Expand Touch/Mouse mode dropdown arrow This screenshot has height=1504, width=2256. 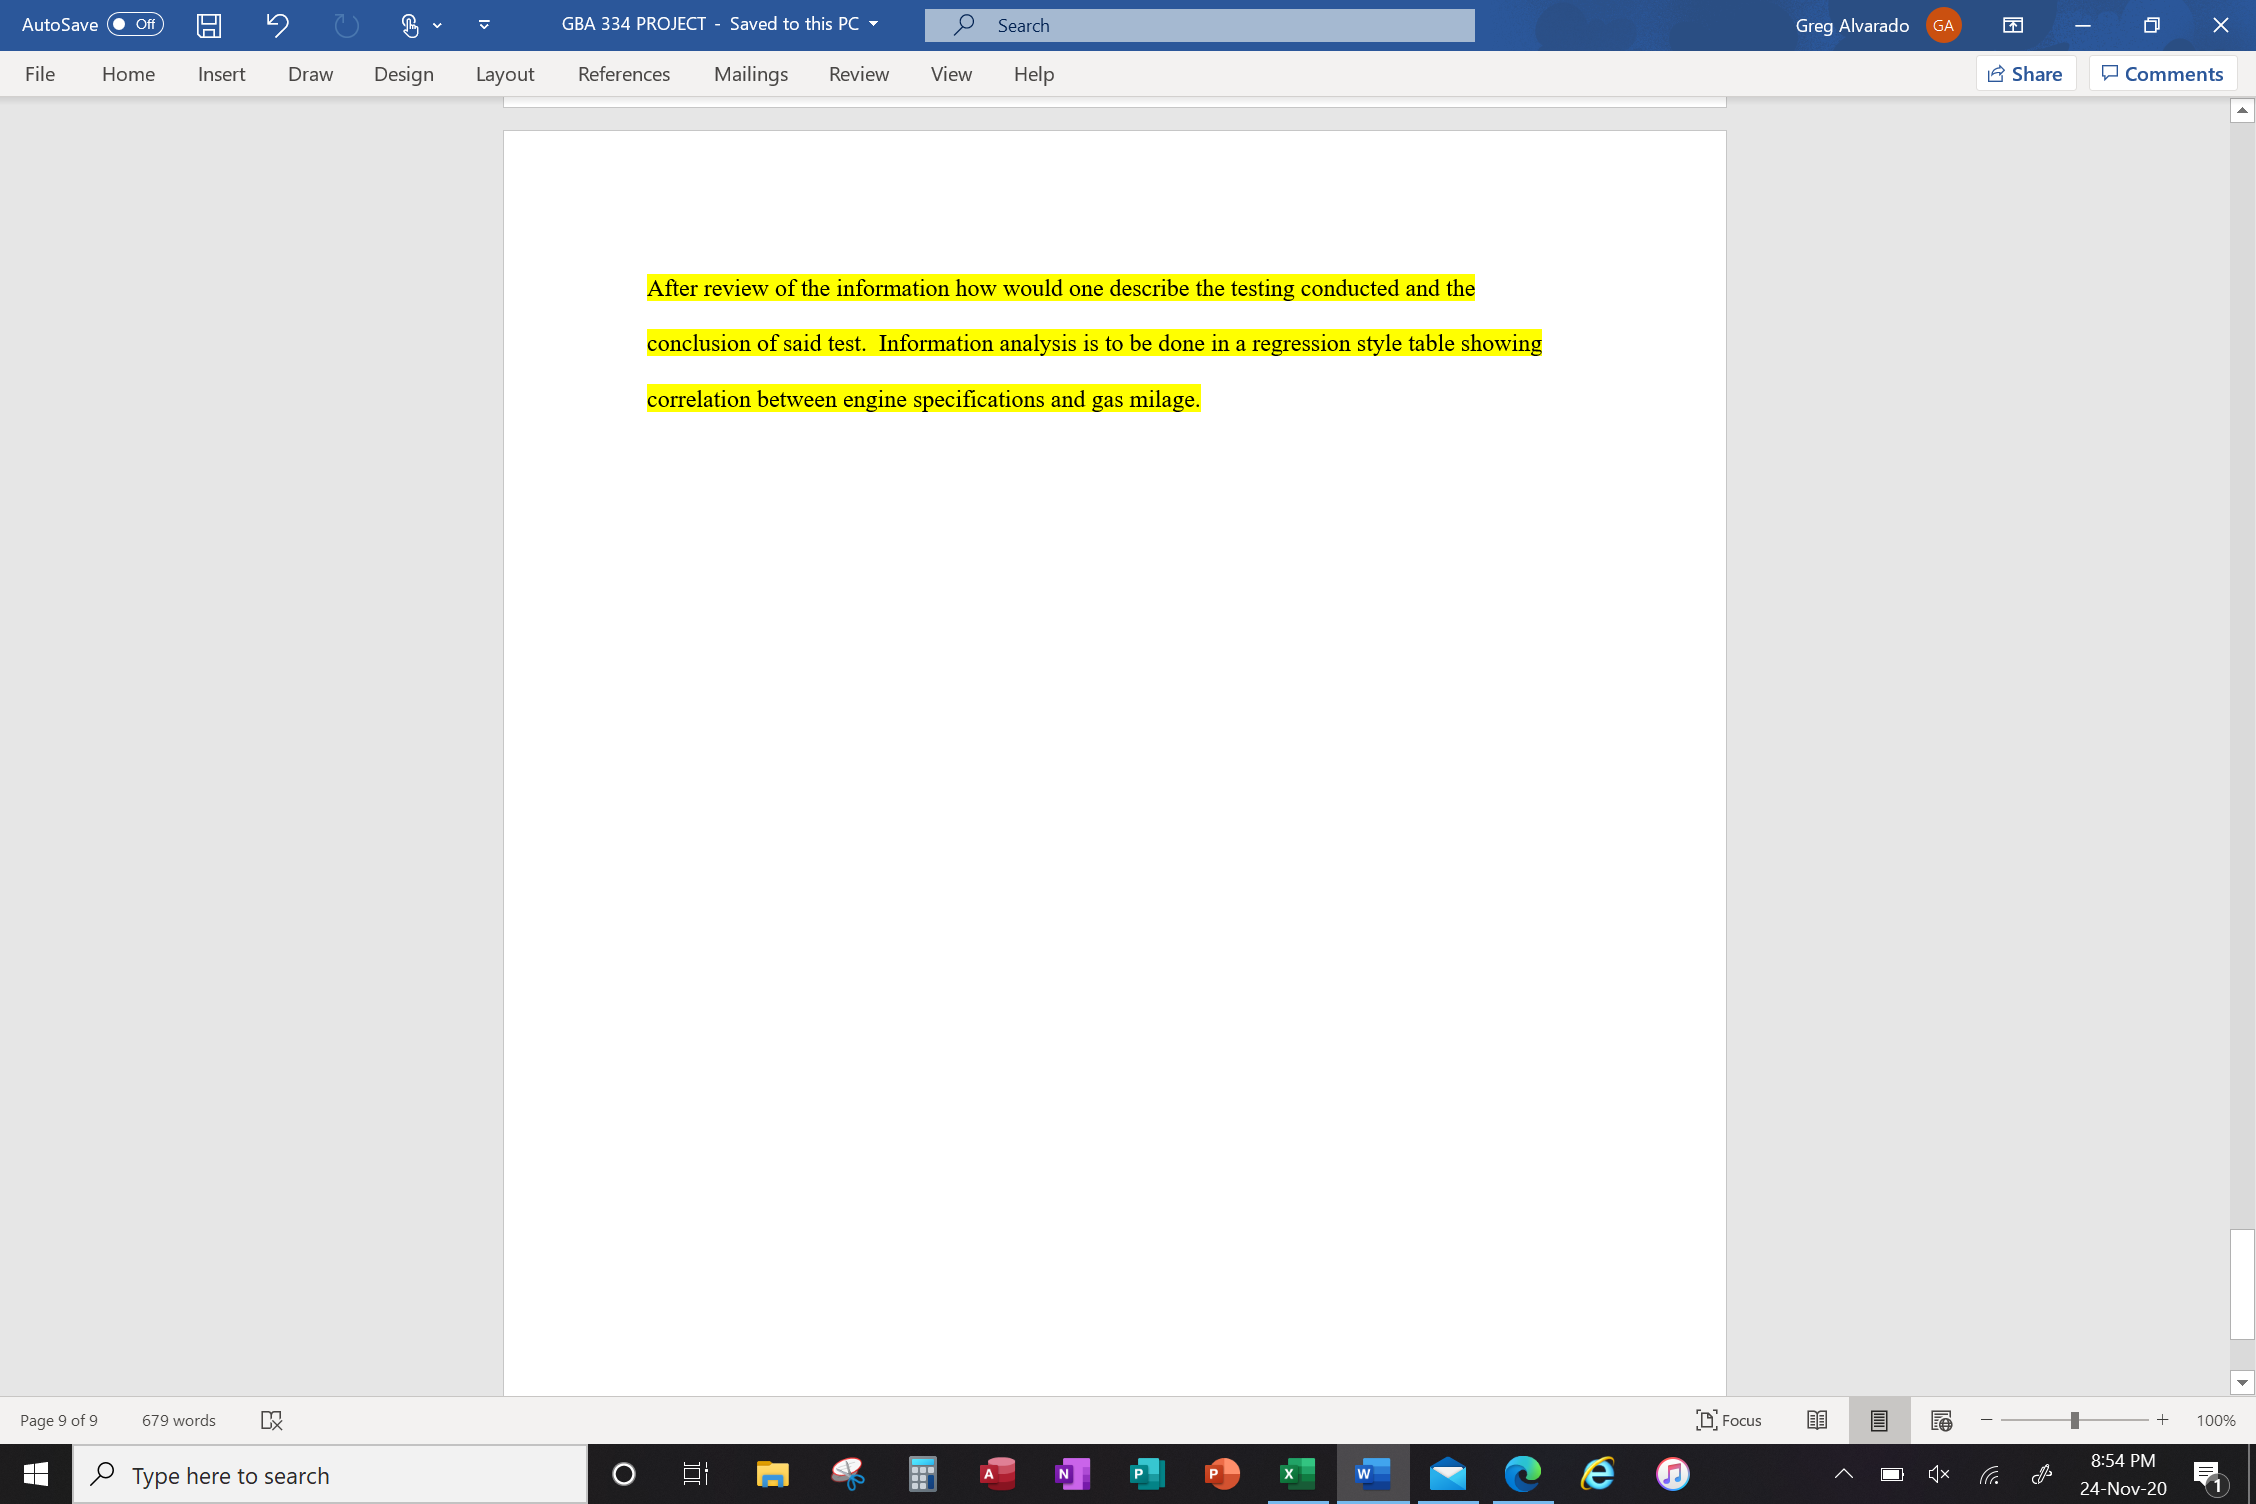[x=437, y=25]
